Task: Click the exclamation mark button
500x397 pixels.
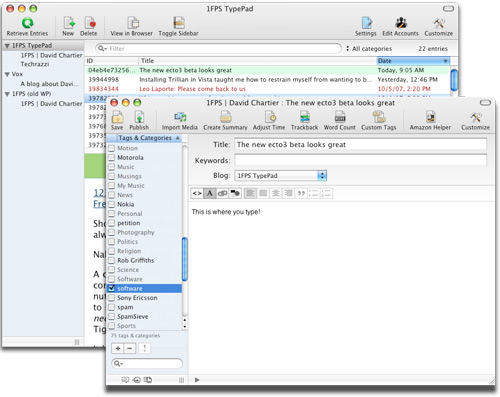Action: [x=144, y=348]
